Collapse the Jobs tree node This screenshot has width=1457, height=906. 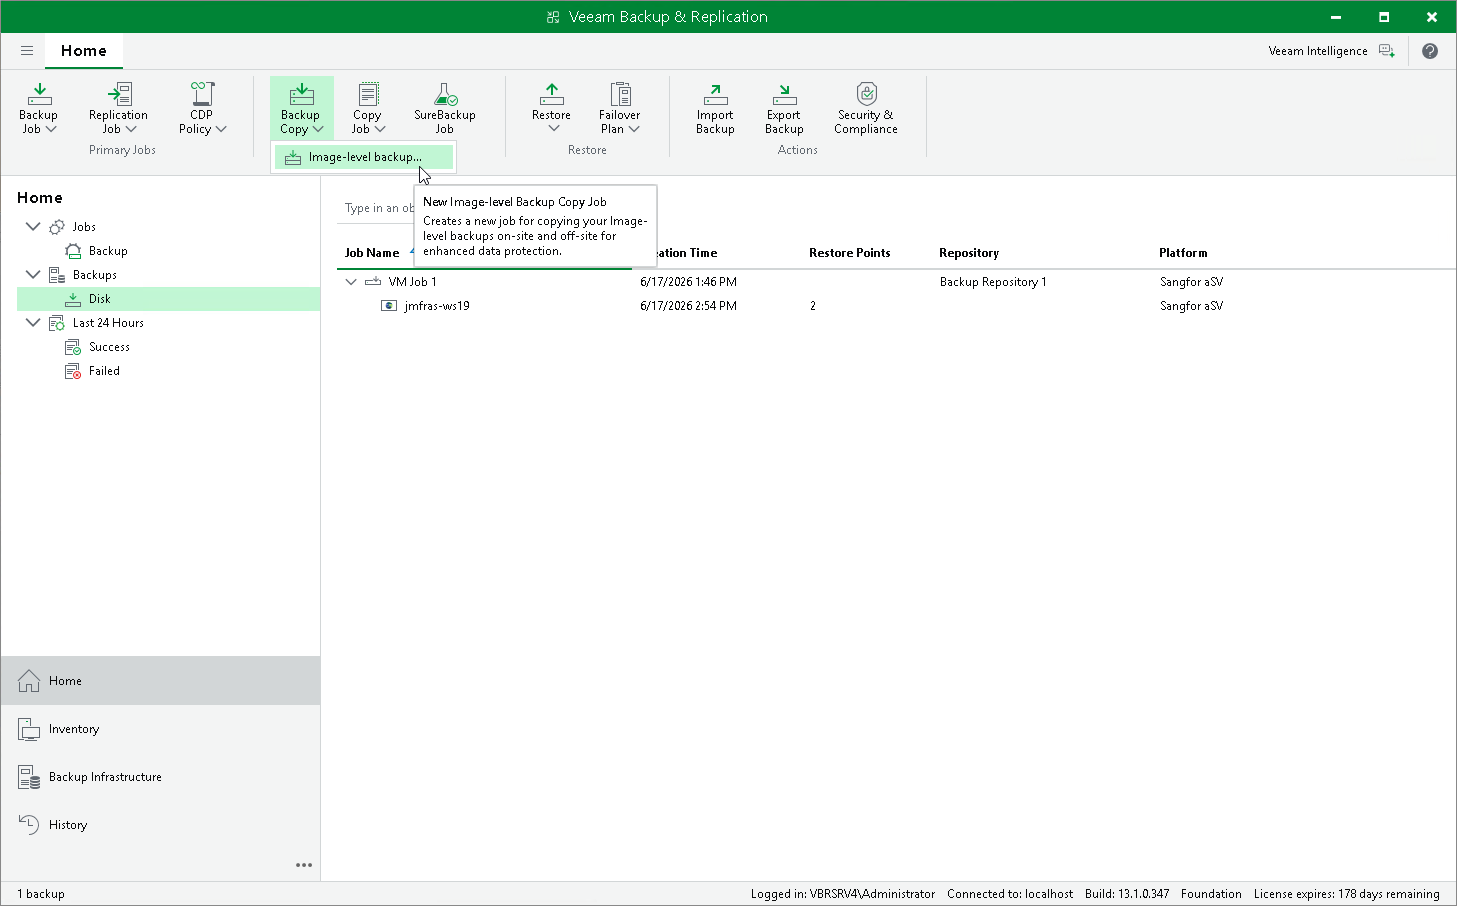click(x=33, y=227)
